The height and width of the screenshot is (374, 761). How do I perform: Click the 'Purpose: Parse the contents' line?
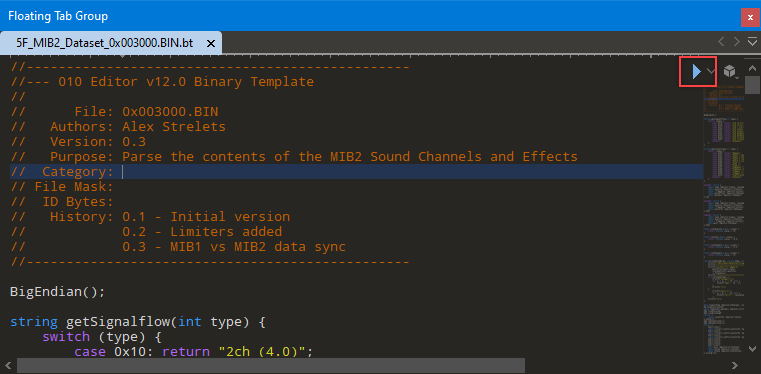[294, 157]
